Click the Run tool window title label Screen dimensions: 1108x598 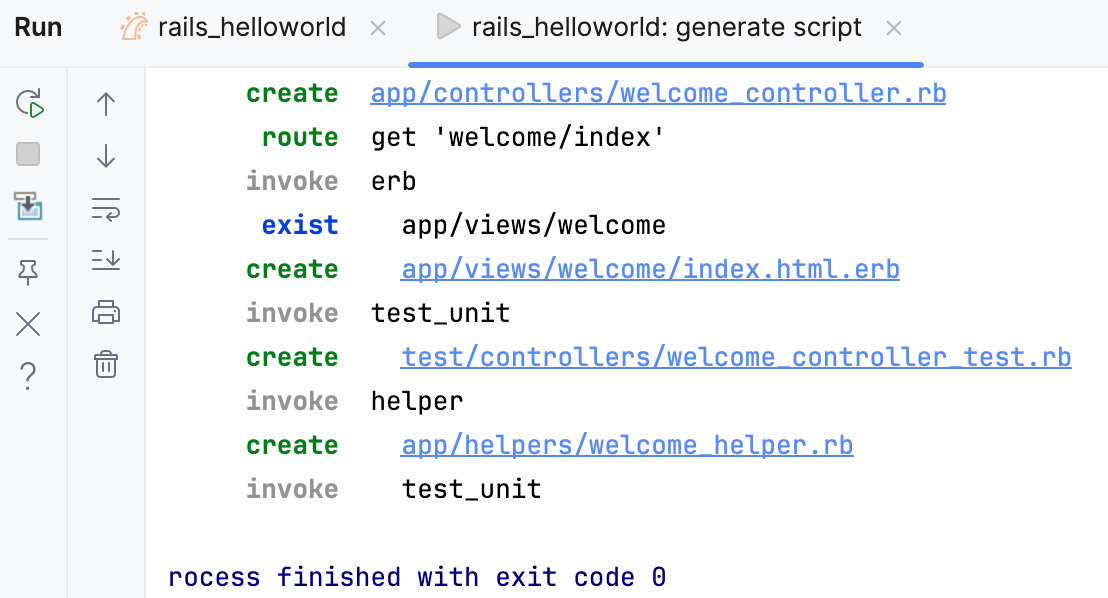click(x=38, y=27)
